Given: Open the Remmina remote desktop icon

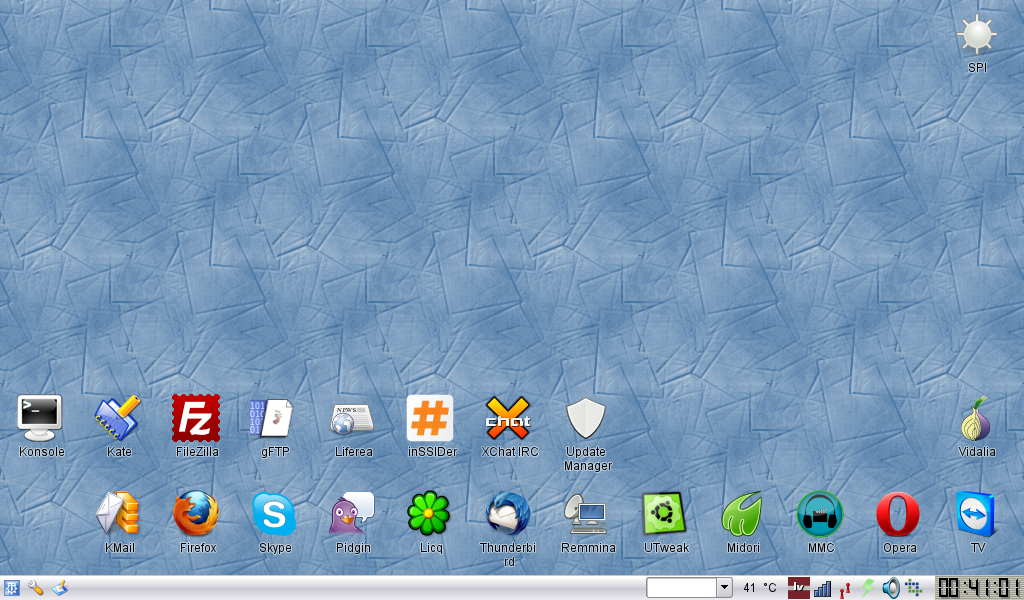Looking at the screenshot, I should point(586,514).
